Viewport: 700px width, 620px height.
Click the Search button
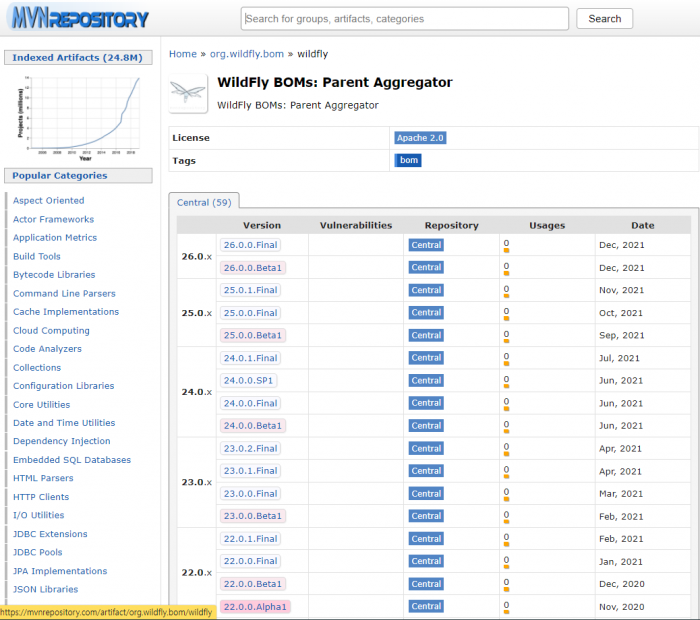pos(604,19)
